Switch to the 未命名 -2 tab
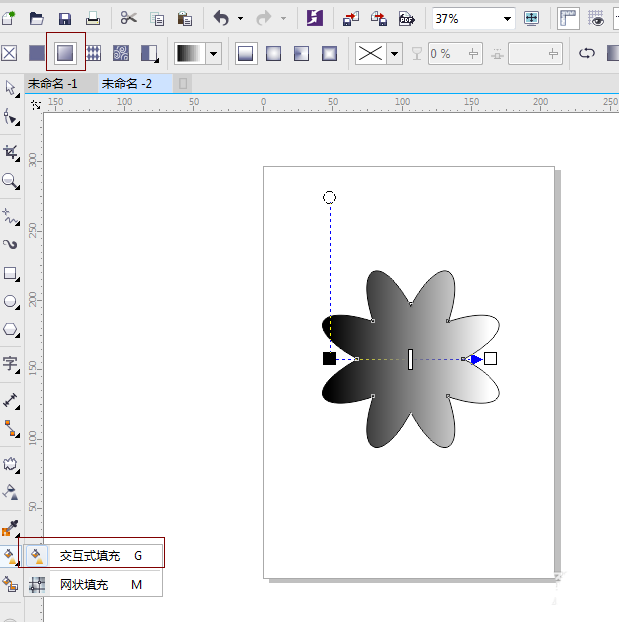This screenshot has height=622, width=619. pos(127,84)
